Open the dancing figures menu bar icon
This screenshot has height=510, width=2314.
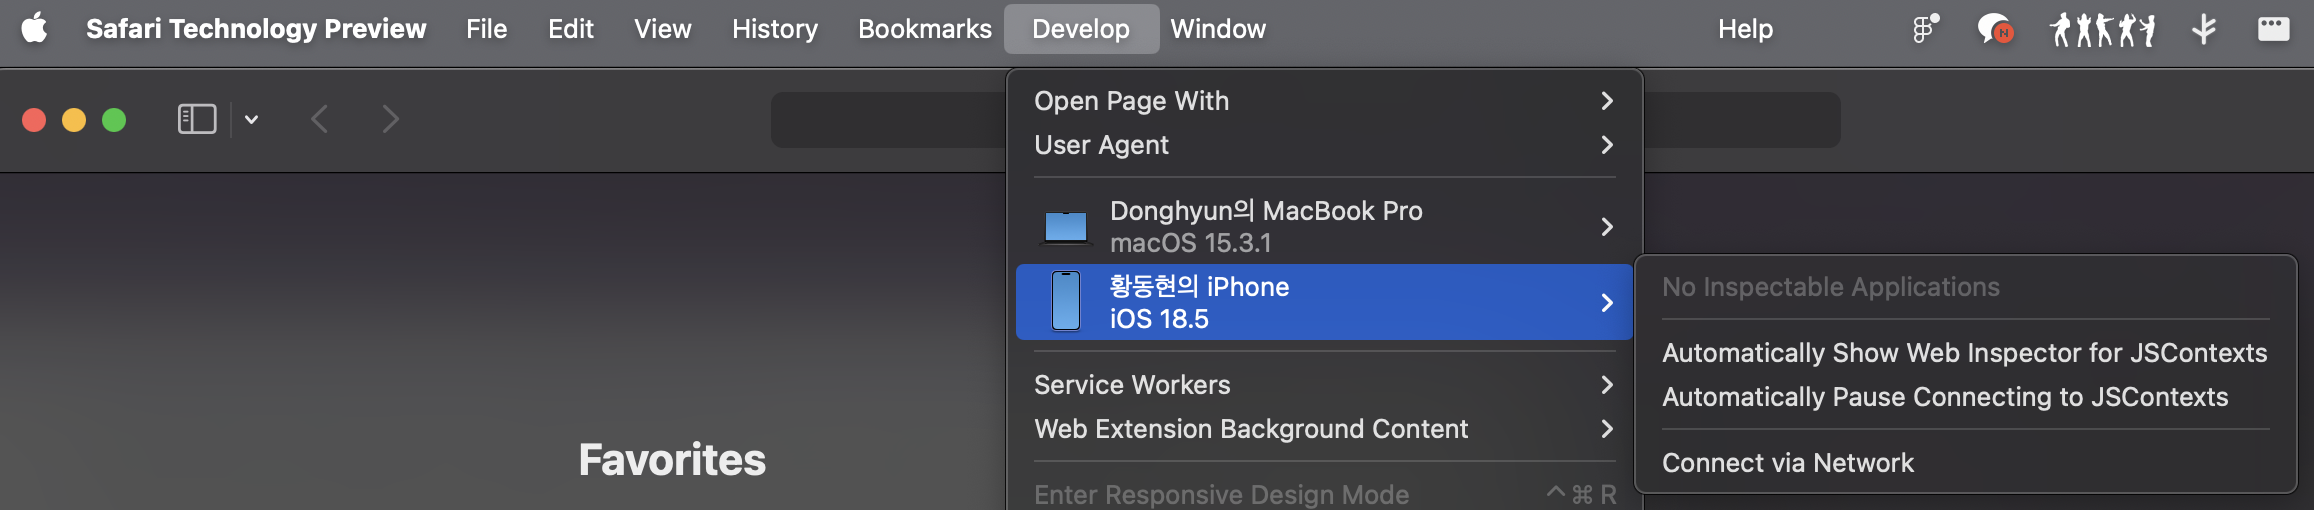coord(2103,29)
